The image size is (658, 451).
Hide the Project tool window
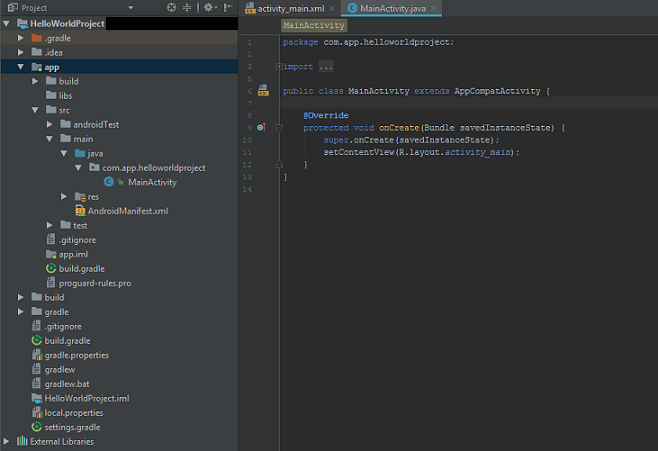coord(228,7)
